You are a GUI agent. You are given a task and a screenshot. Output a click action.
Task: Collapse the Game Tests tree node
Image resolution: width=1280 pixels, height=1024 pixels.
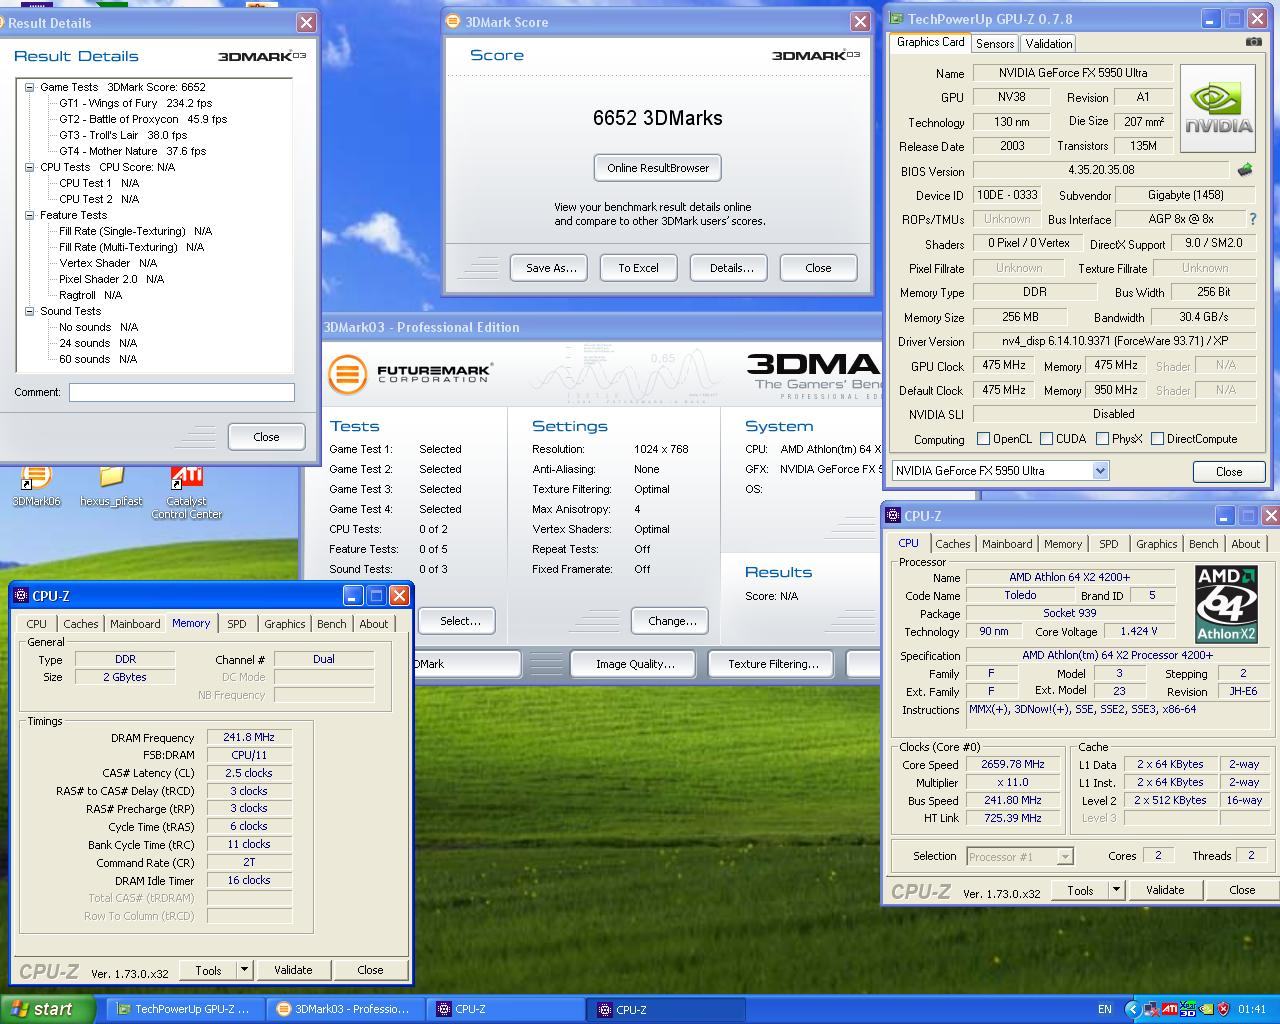coord(29,87)
